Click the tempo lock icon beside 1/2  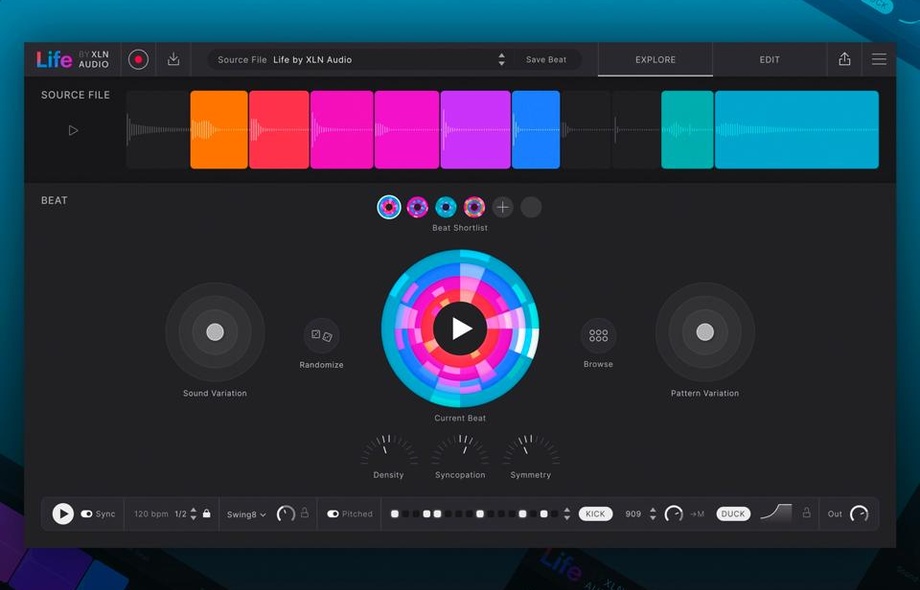(207, 514)
